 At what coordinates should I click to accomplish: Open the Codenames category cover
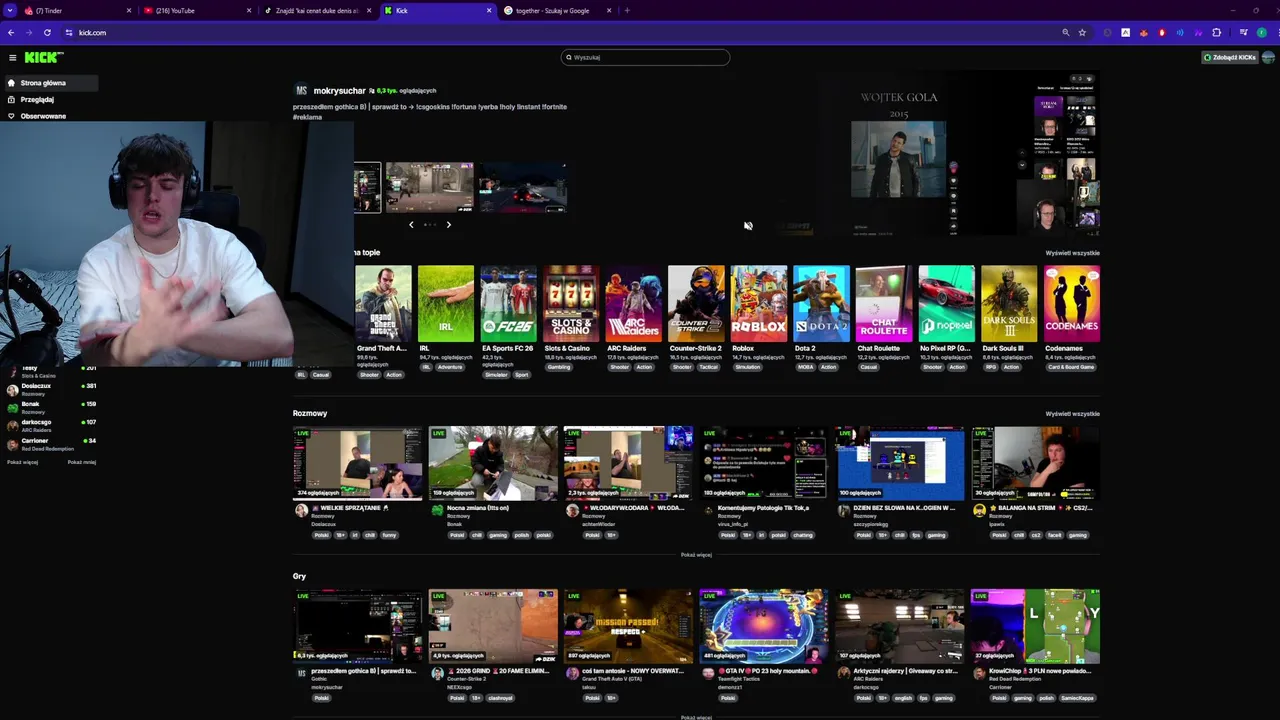point(1072,303)
